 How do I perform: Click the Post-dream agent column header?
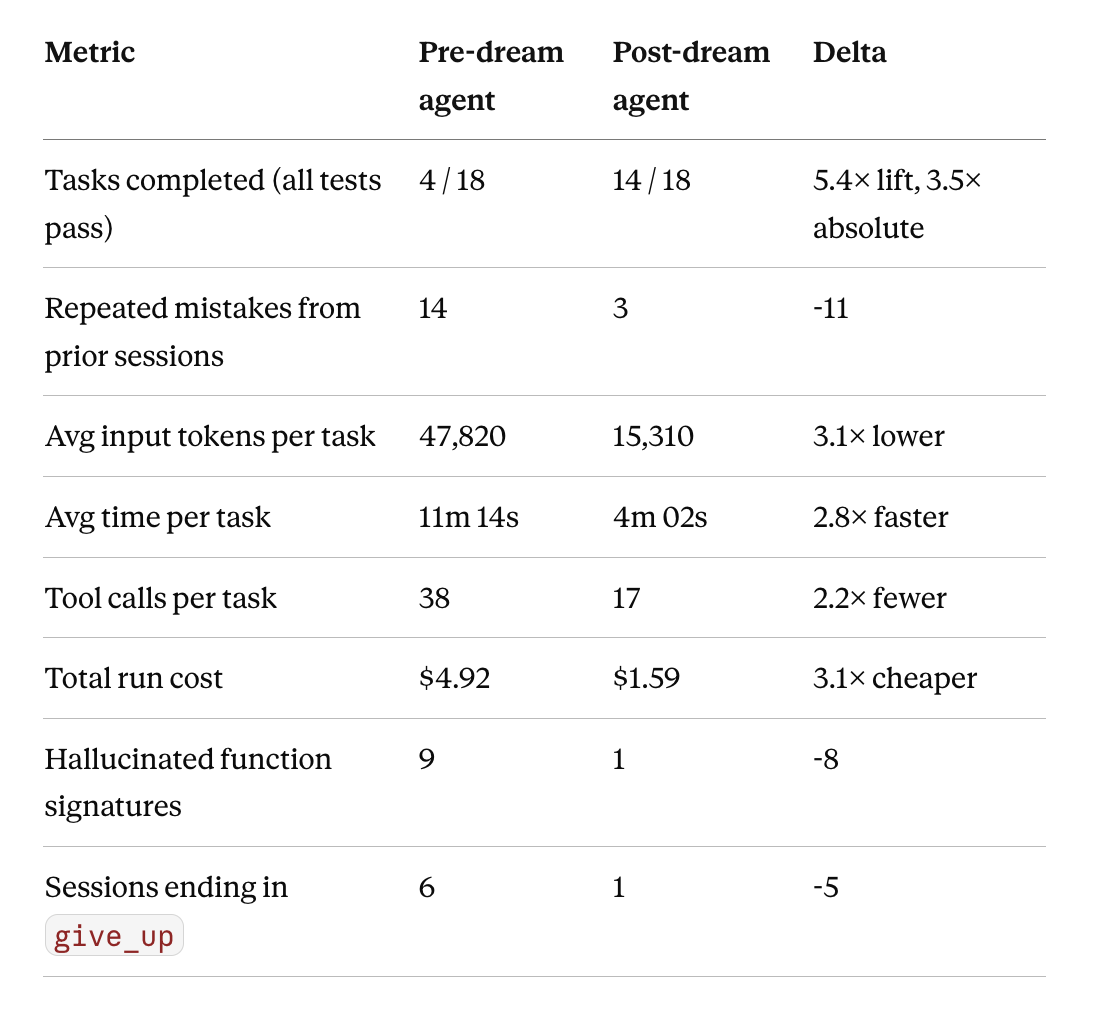pyautogui.click(x=691, y=76)
